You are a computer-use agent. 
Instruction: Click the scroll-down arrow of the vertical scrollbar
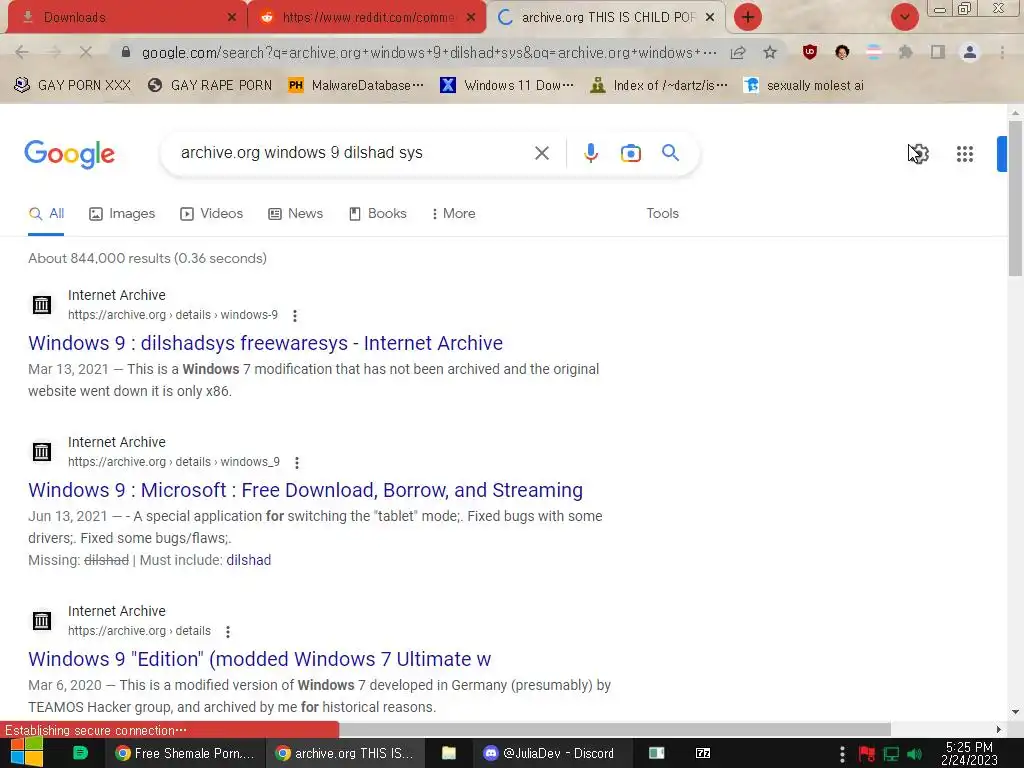tap(1015, 712)
